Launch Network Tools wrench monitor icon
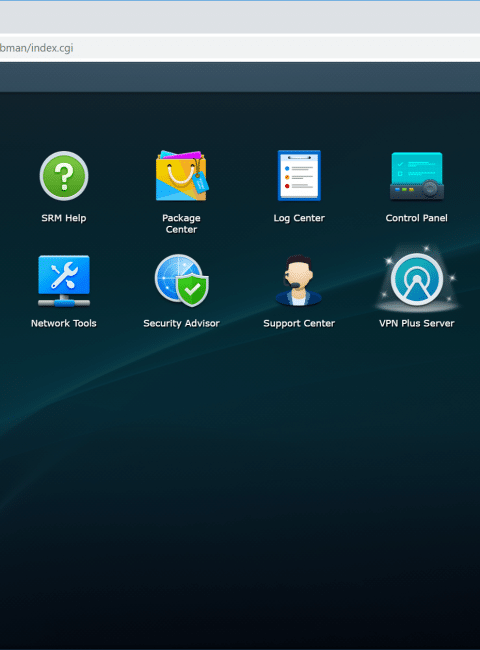 (x=64, y=281)
